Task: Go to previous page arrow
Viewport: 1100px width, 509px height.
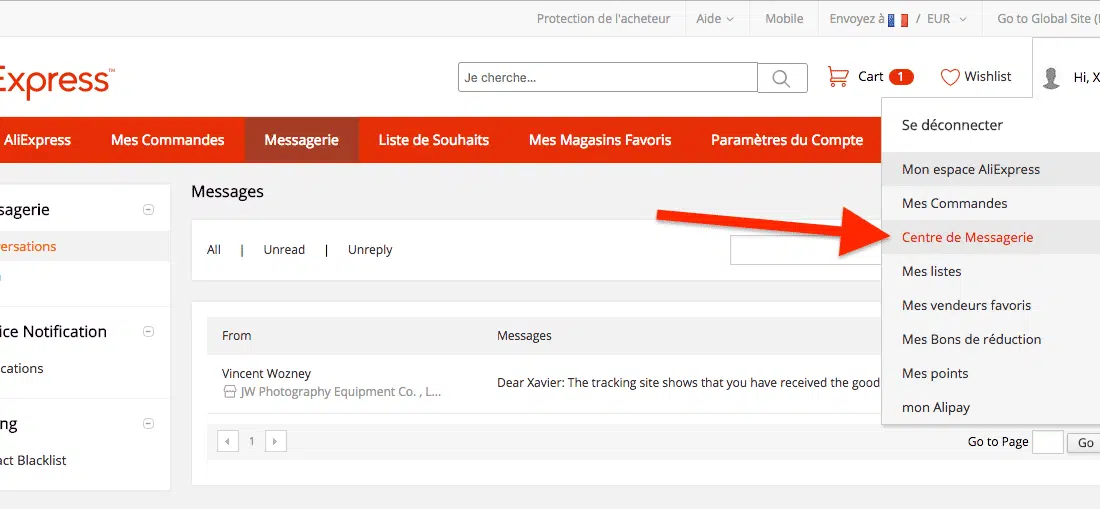Action: click(x=228, y=442)
